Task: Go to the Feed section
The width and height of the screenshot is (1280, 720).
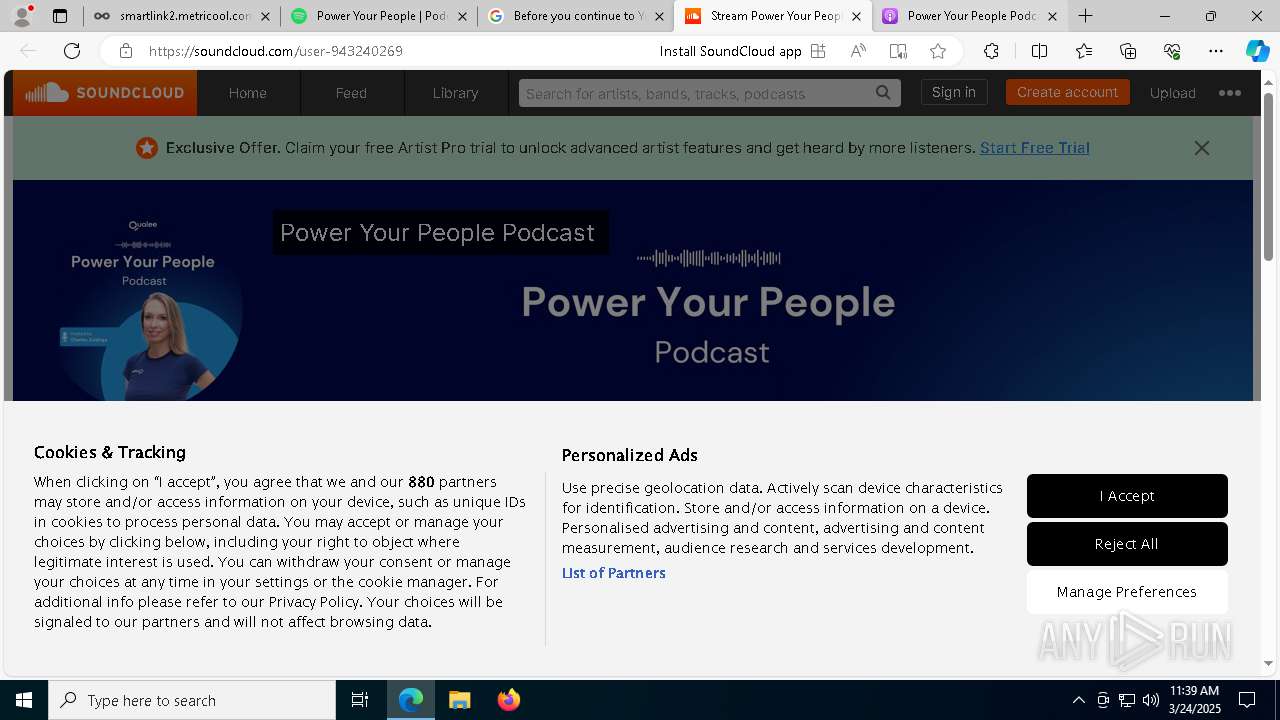Action: pyautogui.click(x=351, y=93)
